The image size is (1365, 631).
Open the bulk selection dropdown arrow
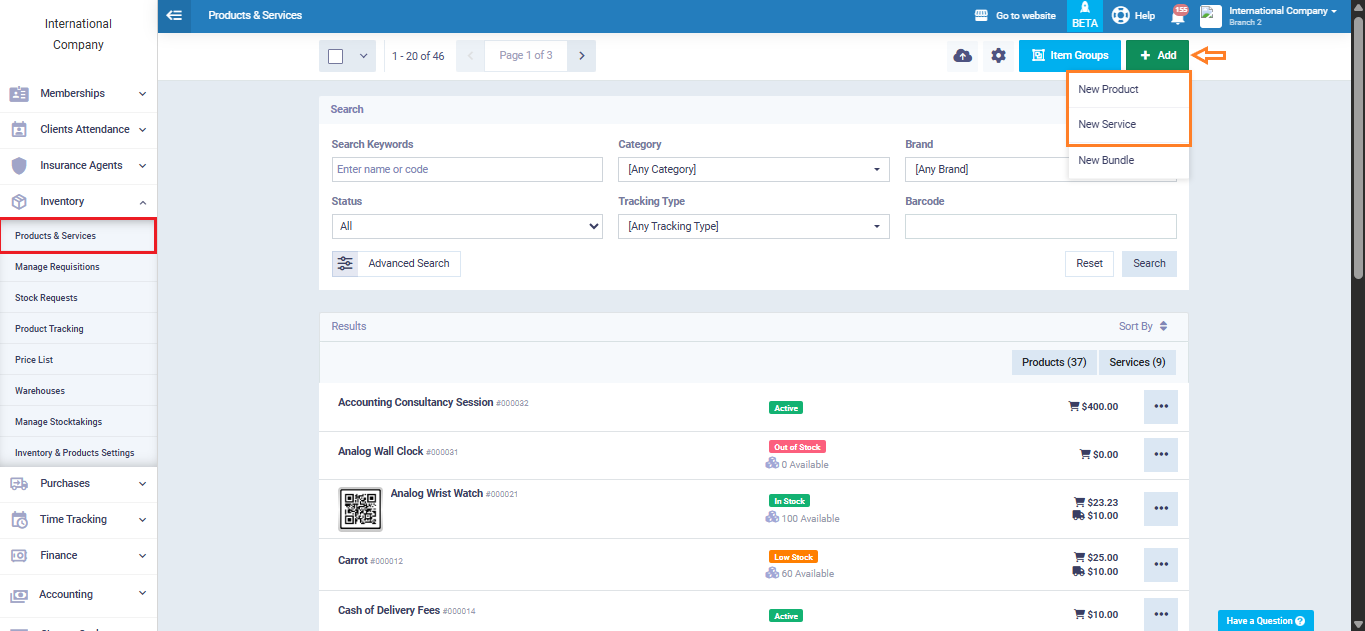click(x=362, y=56)
